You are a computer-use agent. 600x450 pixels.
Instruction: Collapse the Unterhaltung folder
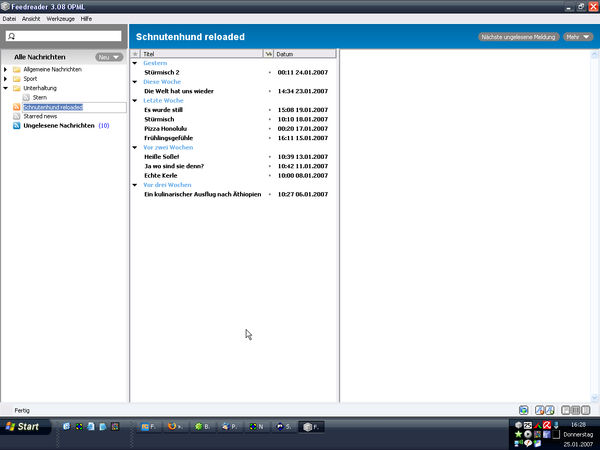[x=5, y=88]
